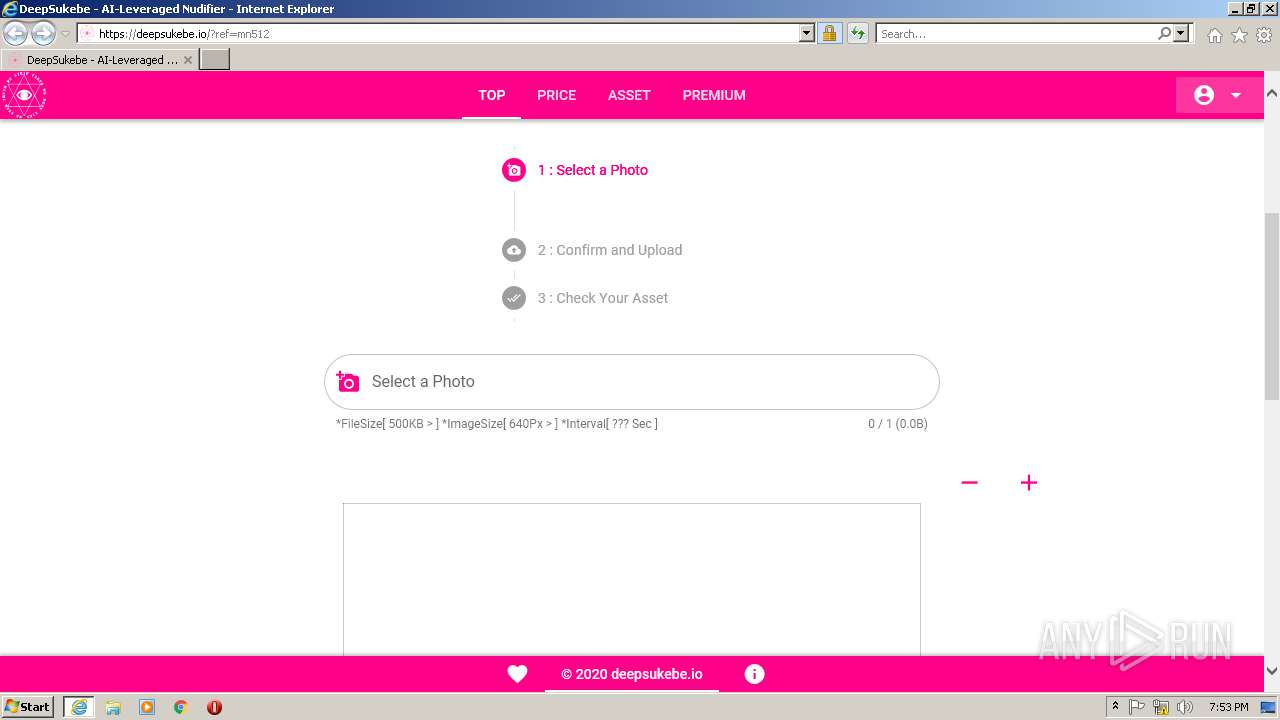Open the Tools gear icon
The height and width of the screenshot is (720, 1280).
[1264, 35]
